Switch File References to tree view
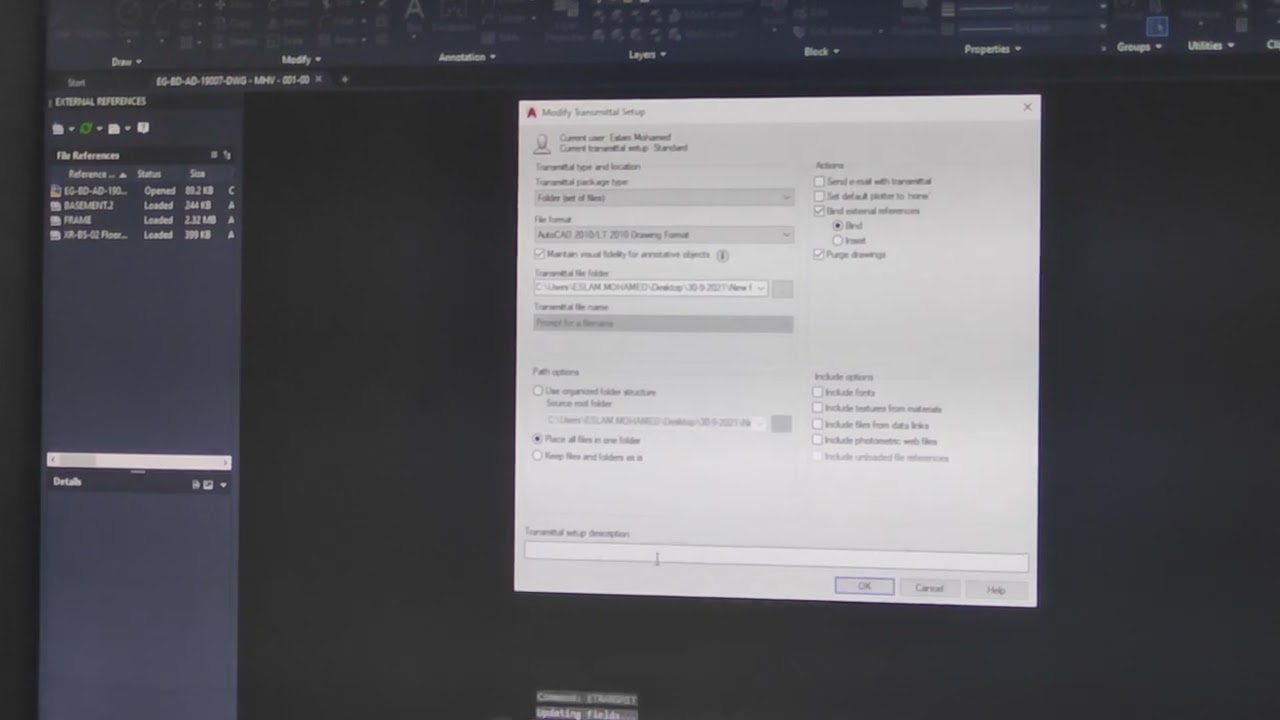1280x720 pixels. coord(227,155)
